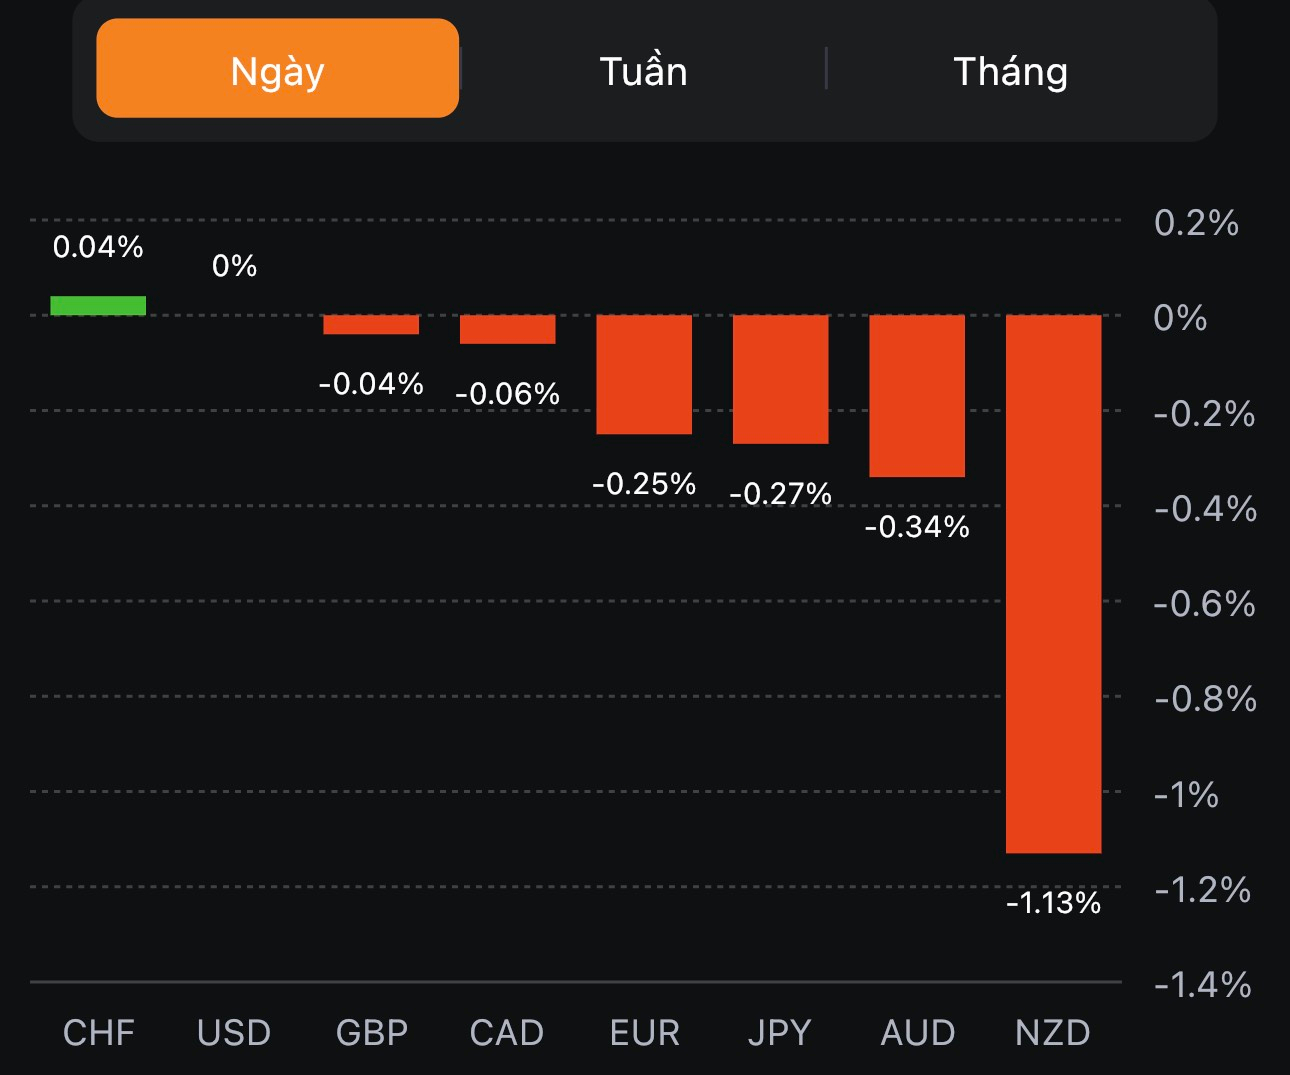Switch to the Ngày tab
Viewport: 1290px width, 1075px height.
(x=277, y=70)
